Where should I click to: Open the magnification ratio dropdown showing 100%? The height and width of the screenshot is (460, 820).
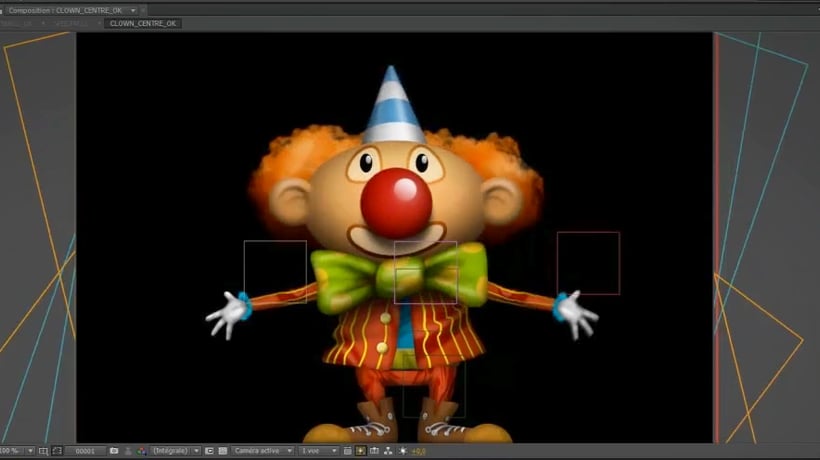(17, 450)
